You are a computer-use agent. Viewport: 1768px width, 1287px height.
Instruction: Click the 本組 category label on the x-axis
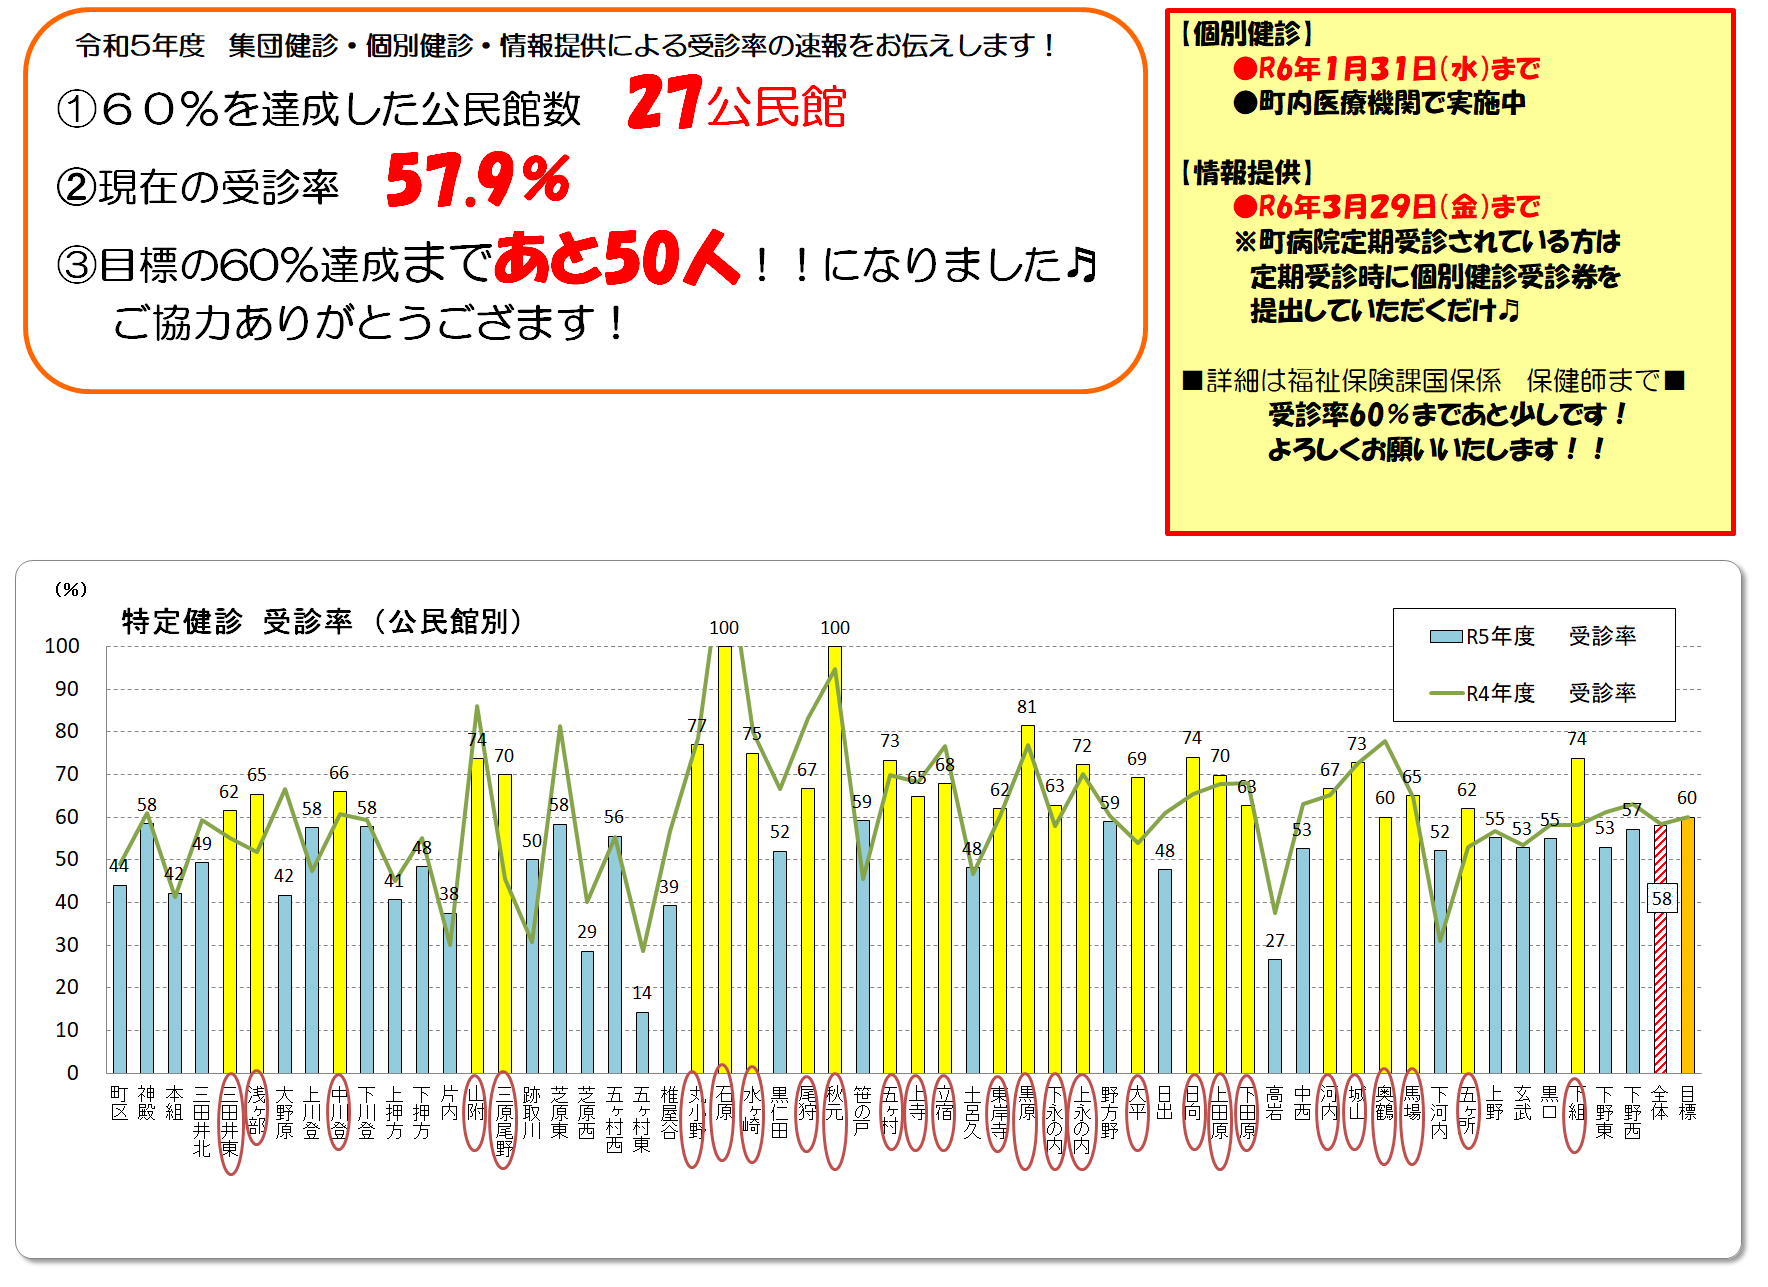click(x=175, y=1103)
